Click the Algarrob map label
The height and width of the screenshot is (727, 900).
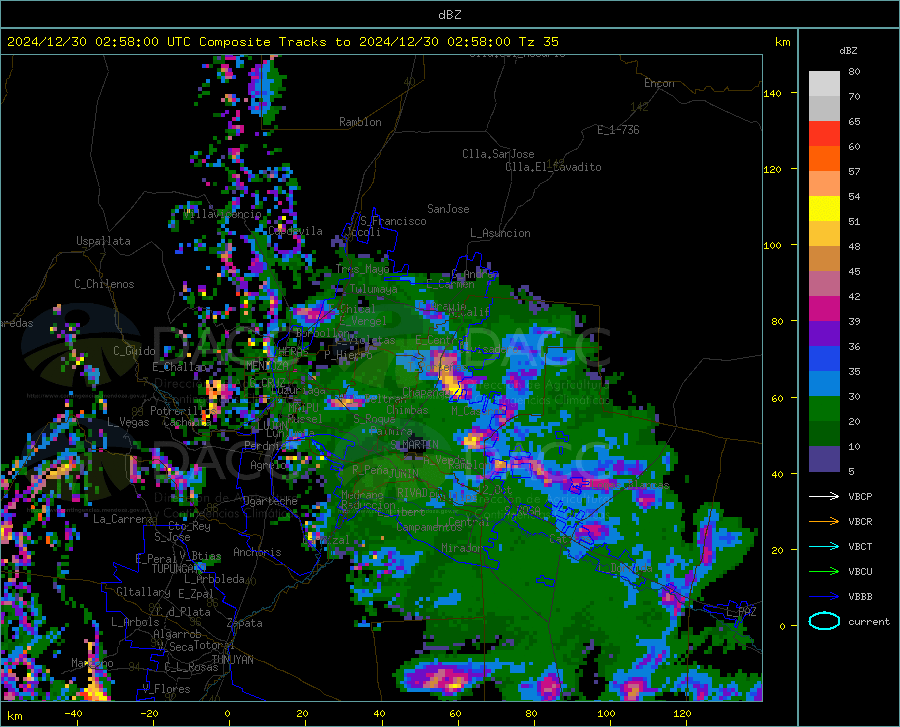177,634
